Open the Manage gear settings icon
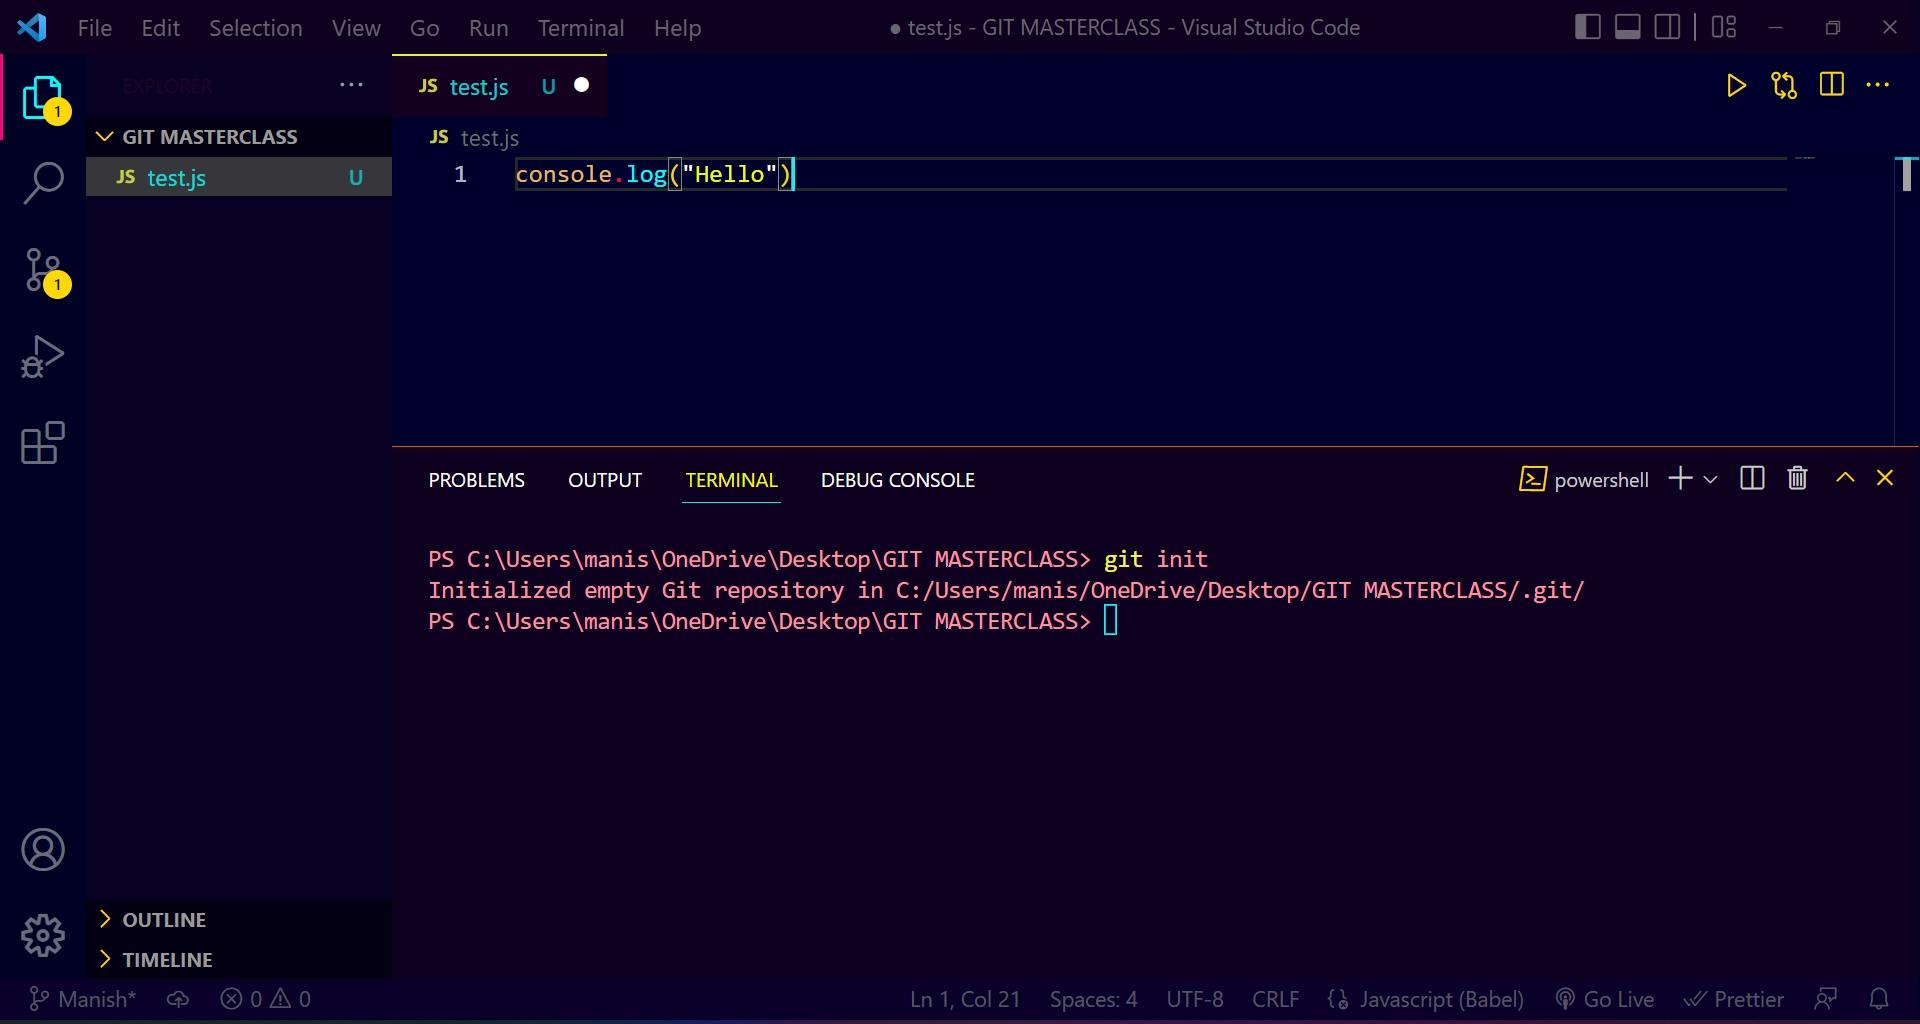 coord(43,936)
